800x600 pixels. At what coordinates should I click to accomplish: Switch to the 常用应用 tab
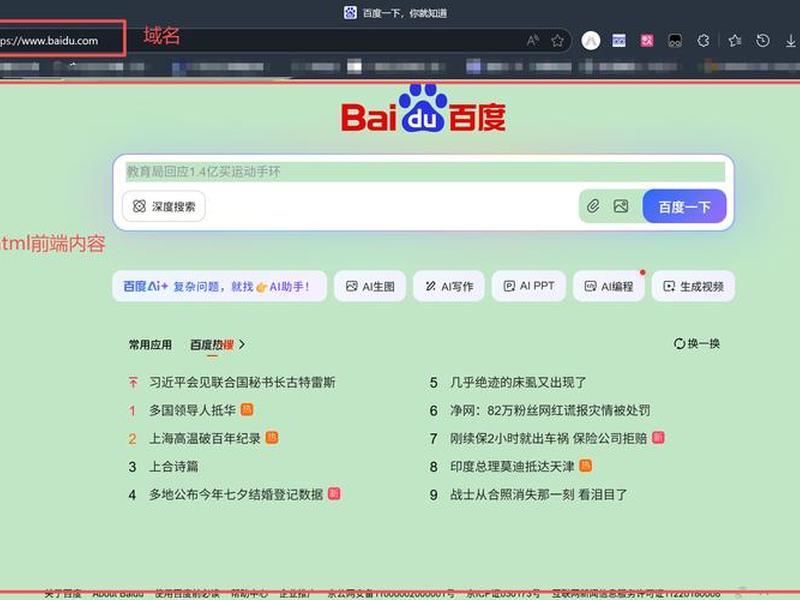coord(150,345)
